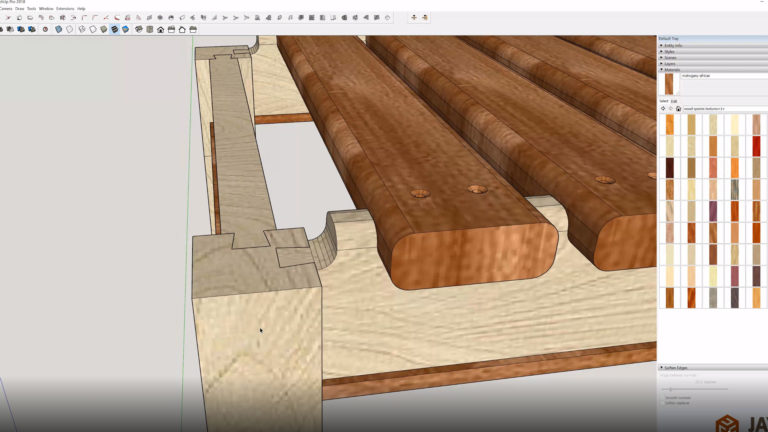The height and width of the screenshot is (432, 768).
Task: Open the Extensions menu
Action: [x=65, y=9]
